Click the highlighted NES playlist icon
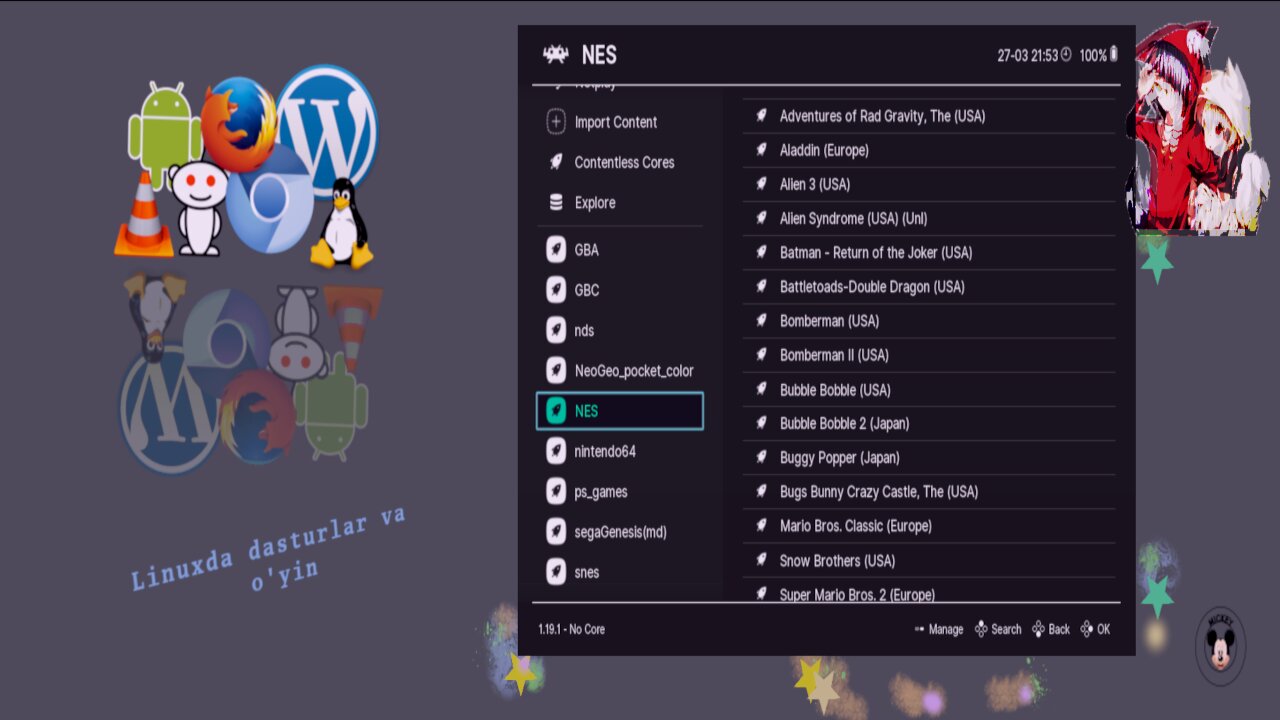 [556, 411]
